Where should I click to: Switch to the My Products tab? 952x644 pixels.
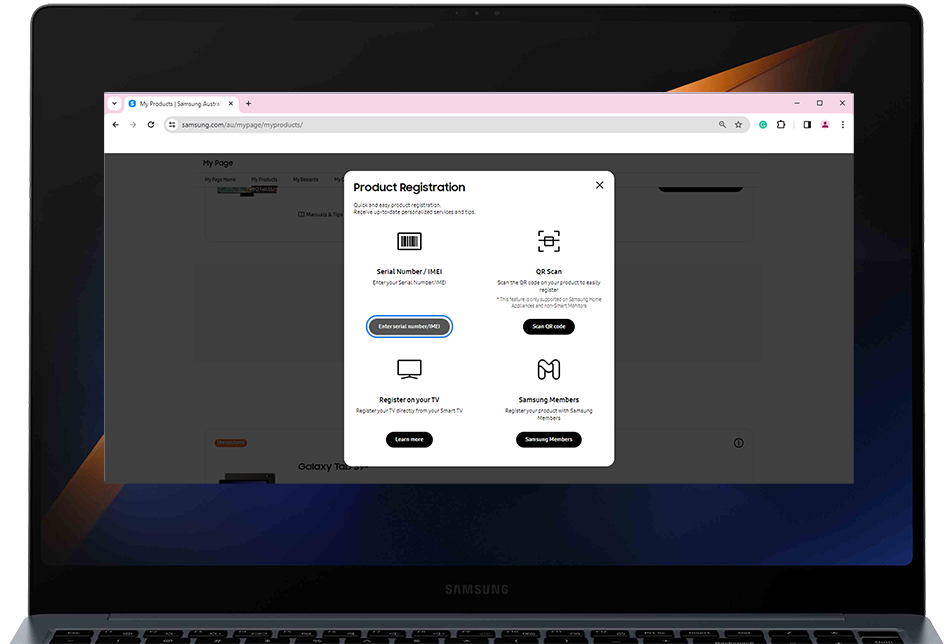pyautogui.click(x=264, y=178)
